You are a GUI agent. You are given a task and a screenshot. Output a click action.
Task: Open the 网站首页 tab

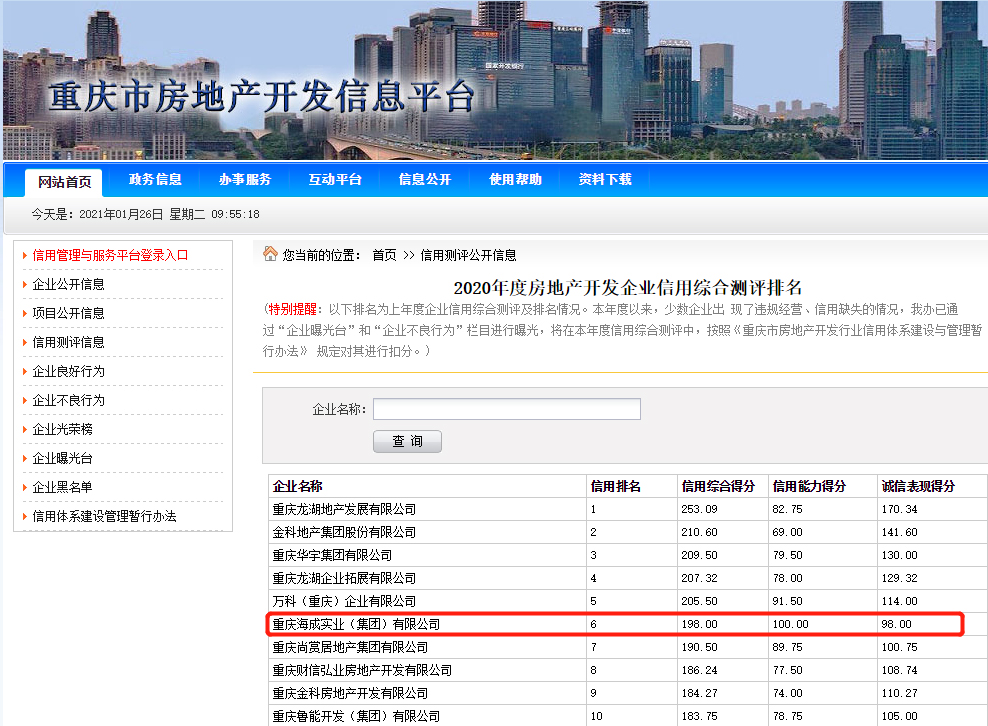pos(65,181)
